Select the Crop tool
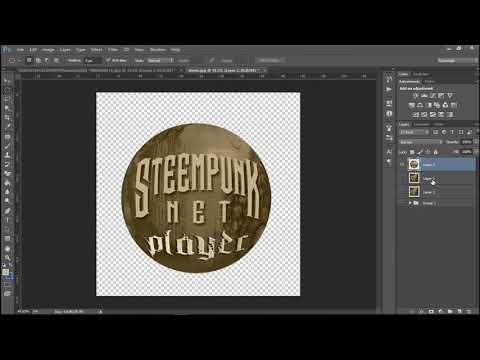 pyautogui.click(x=7, y=117)
